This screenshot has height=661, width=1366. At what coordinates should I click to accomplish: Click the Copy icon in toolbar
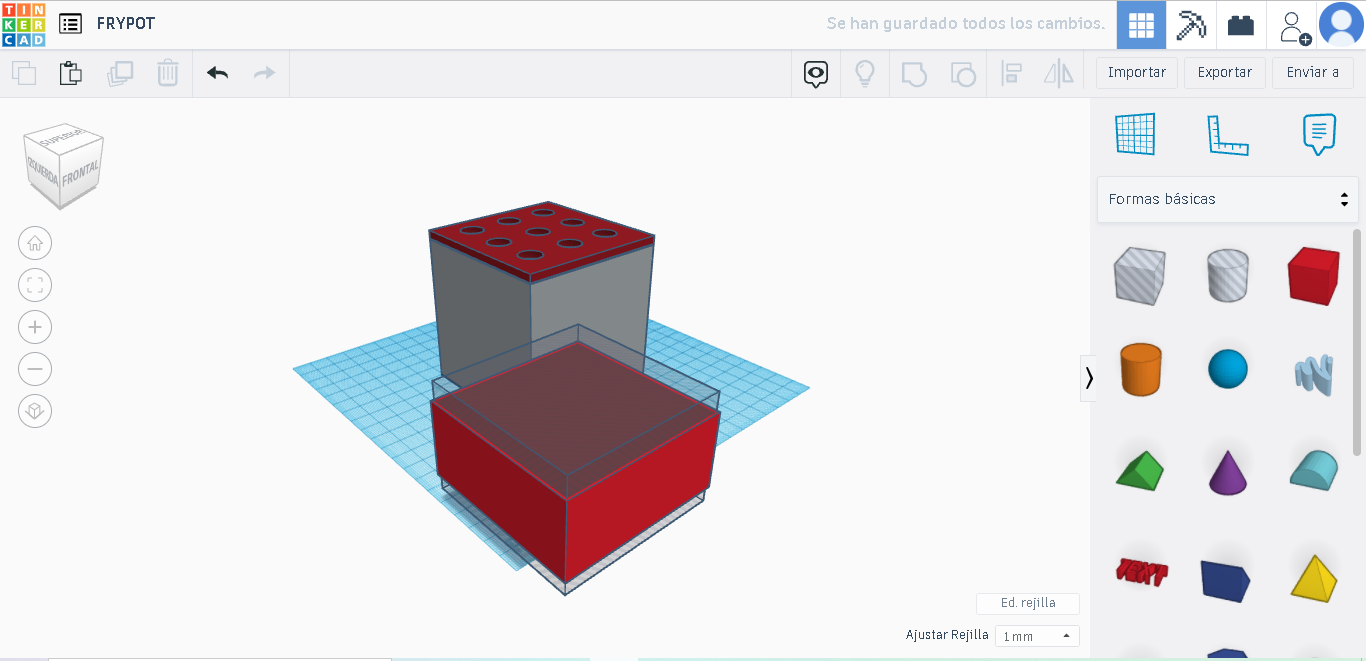coord(24,73)
